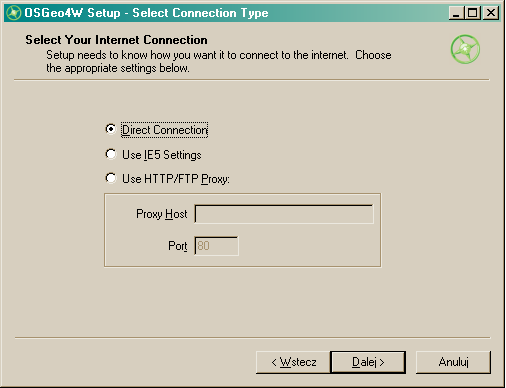Go back with the Wstecz button
Image resolution: width=506 pixels, height=388 pixels.
click(293, 362)
